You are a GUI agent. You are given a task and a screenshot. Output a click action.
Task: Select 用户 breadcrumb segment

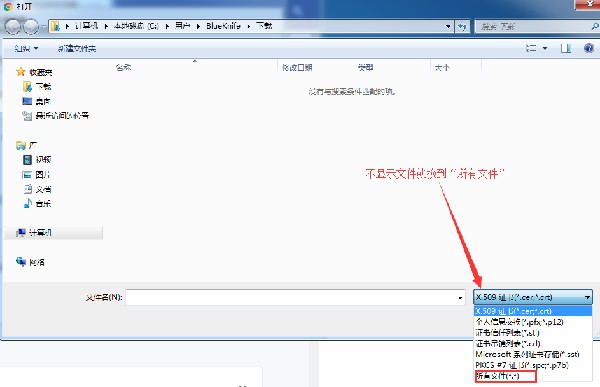click(183, 26)
